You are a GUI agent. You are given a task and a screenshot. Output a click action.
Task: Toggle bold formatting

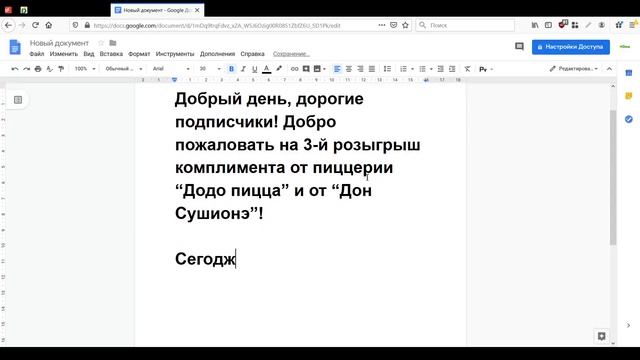tap(231, 69)
